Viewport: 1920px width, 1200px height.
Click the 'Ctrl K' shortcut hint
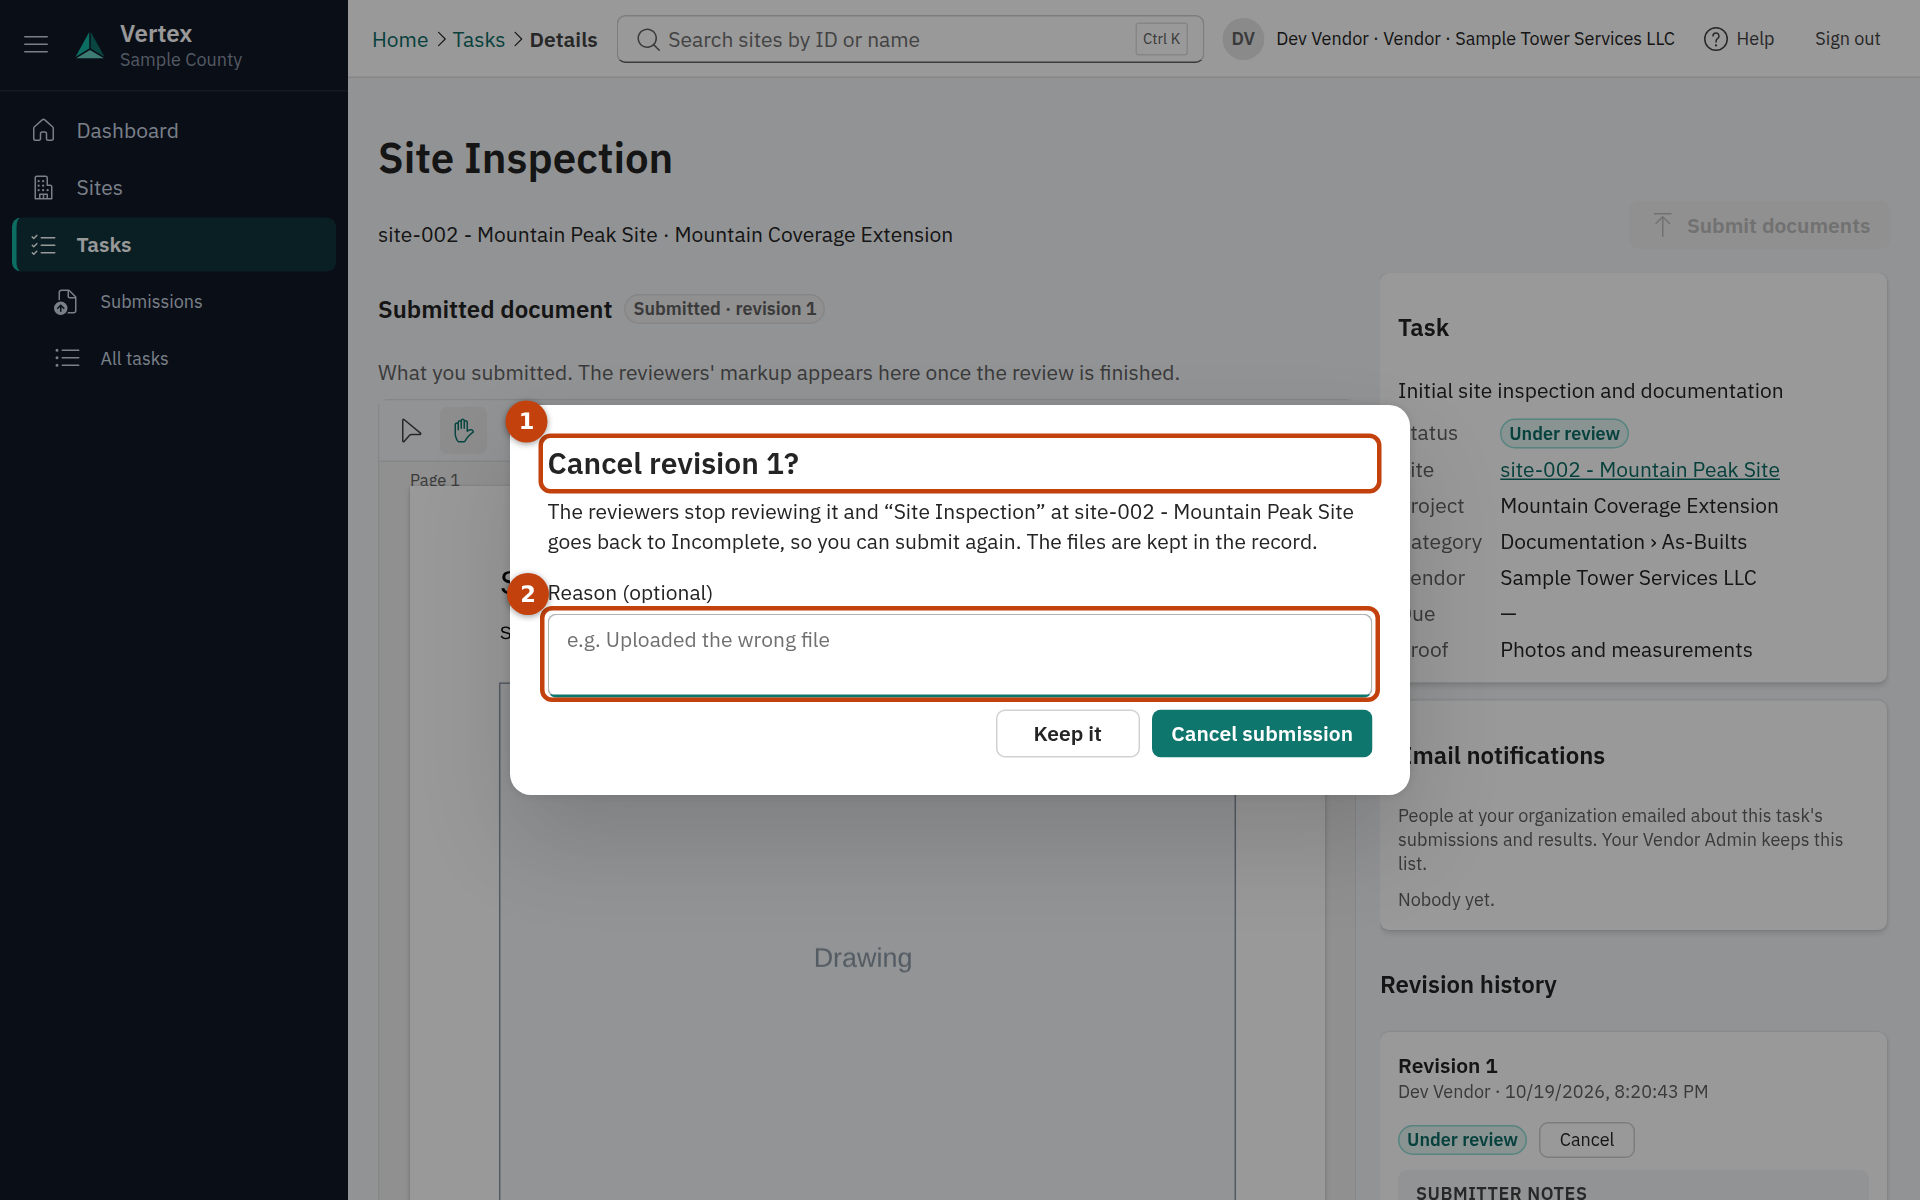1161,39
